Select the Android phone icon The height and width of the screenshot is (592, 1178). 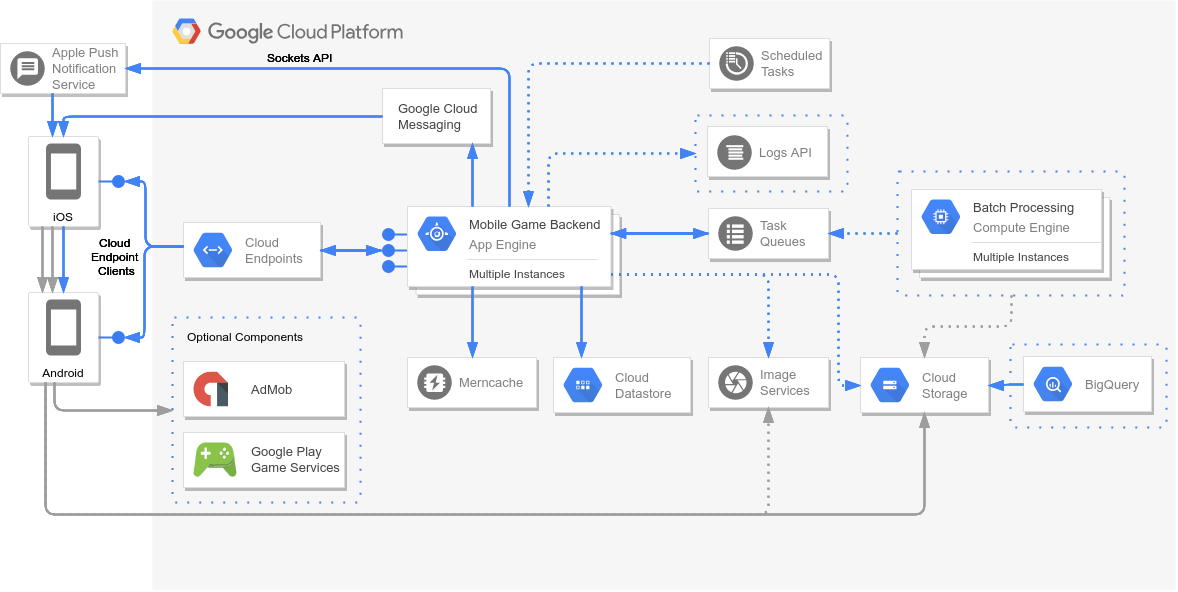tap(64, 328)
